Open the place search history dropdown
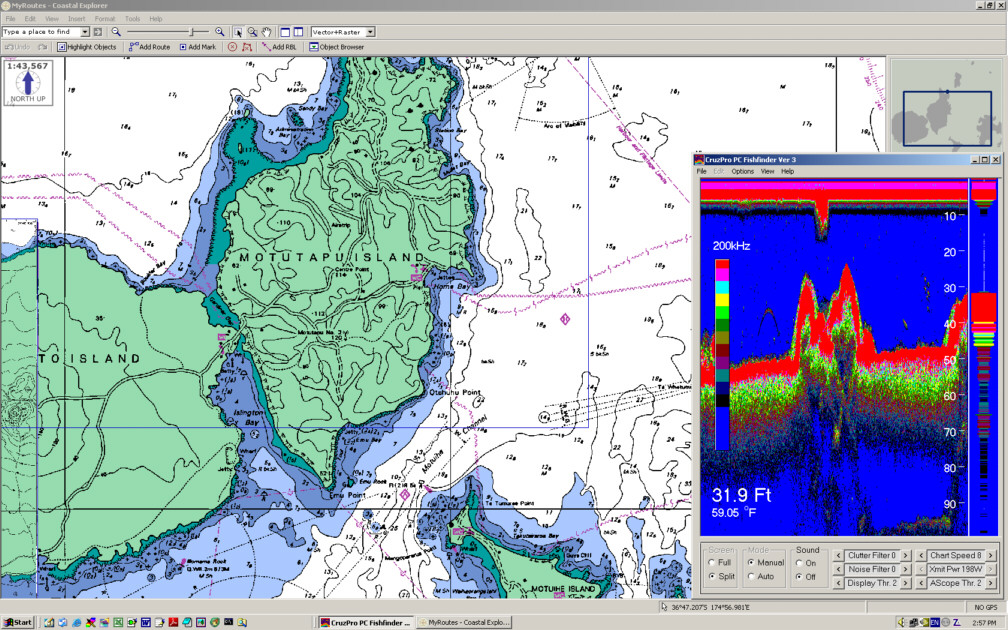This screenshot has height=630, width=1008. 86,31
